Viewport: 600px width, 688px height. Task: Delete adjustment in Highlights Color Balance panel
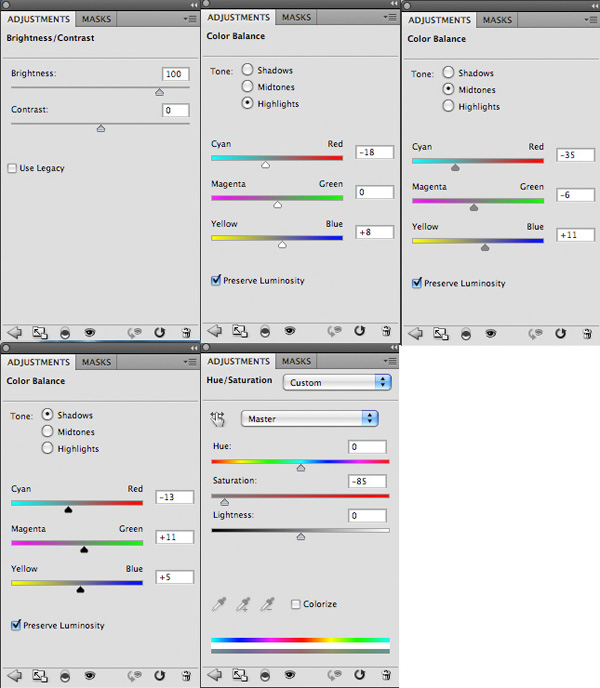(x=386, y=331)
